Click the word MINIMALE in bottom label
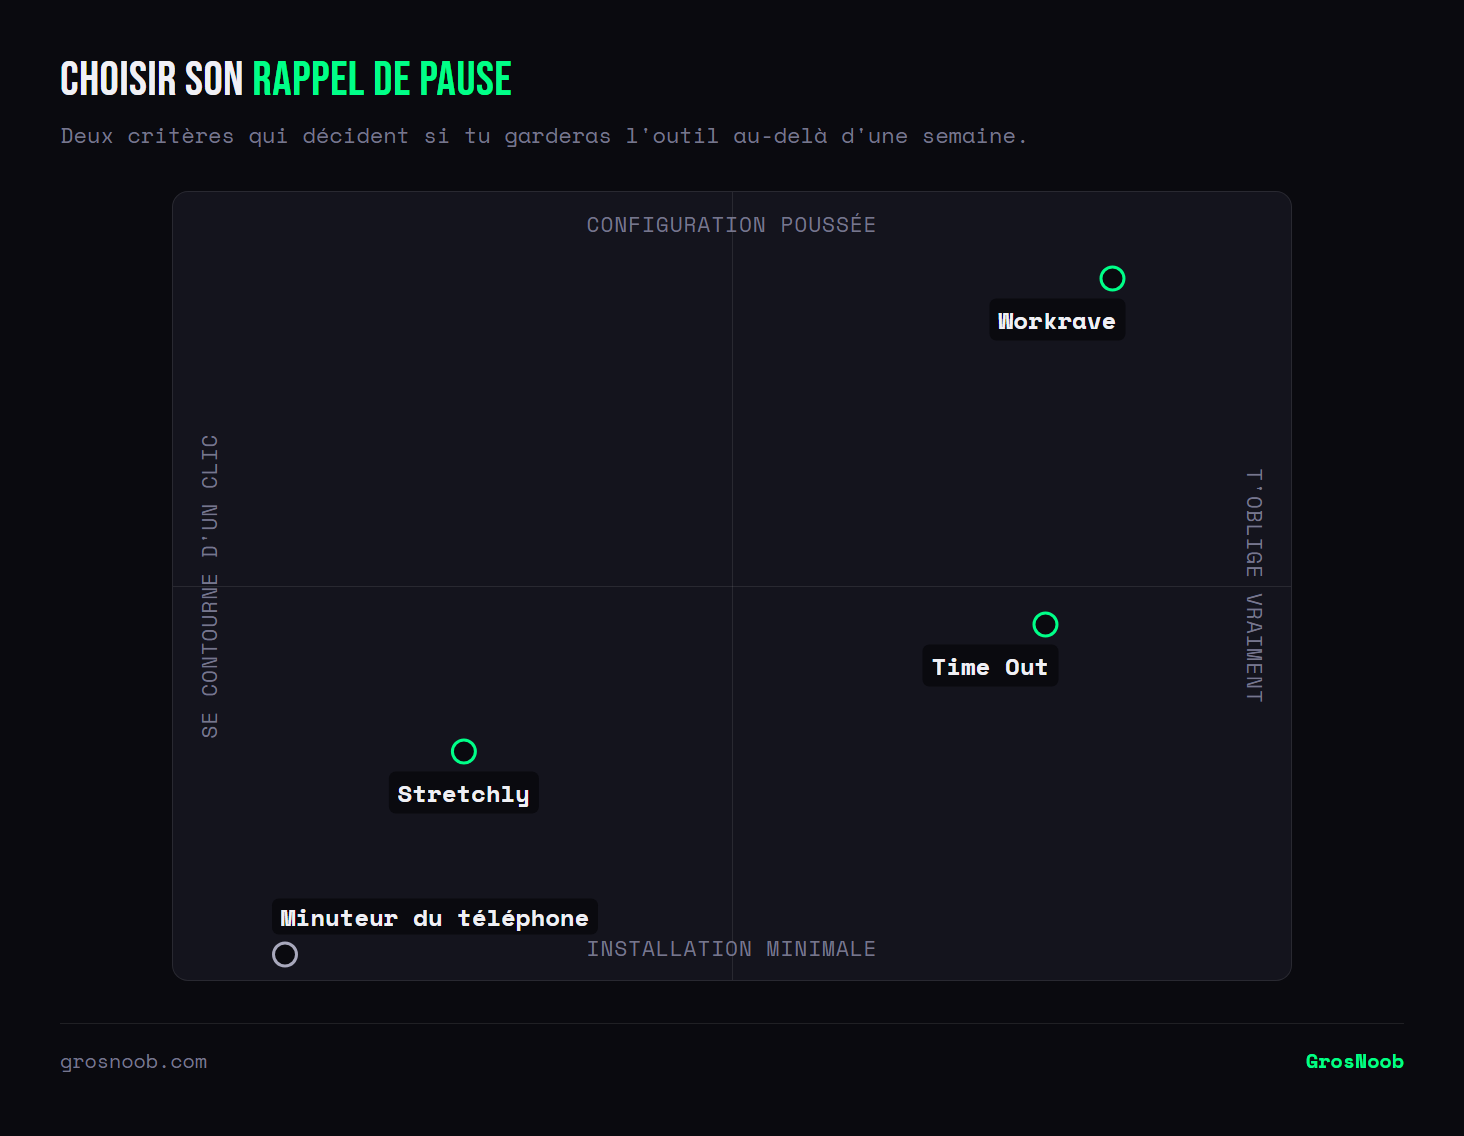This screenshot has width=1464, height=1136. click(x=821, y=949)
